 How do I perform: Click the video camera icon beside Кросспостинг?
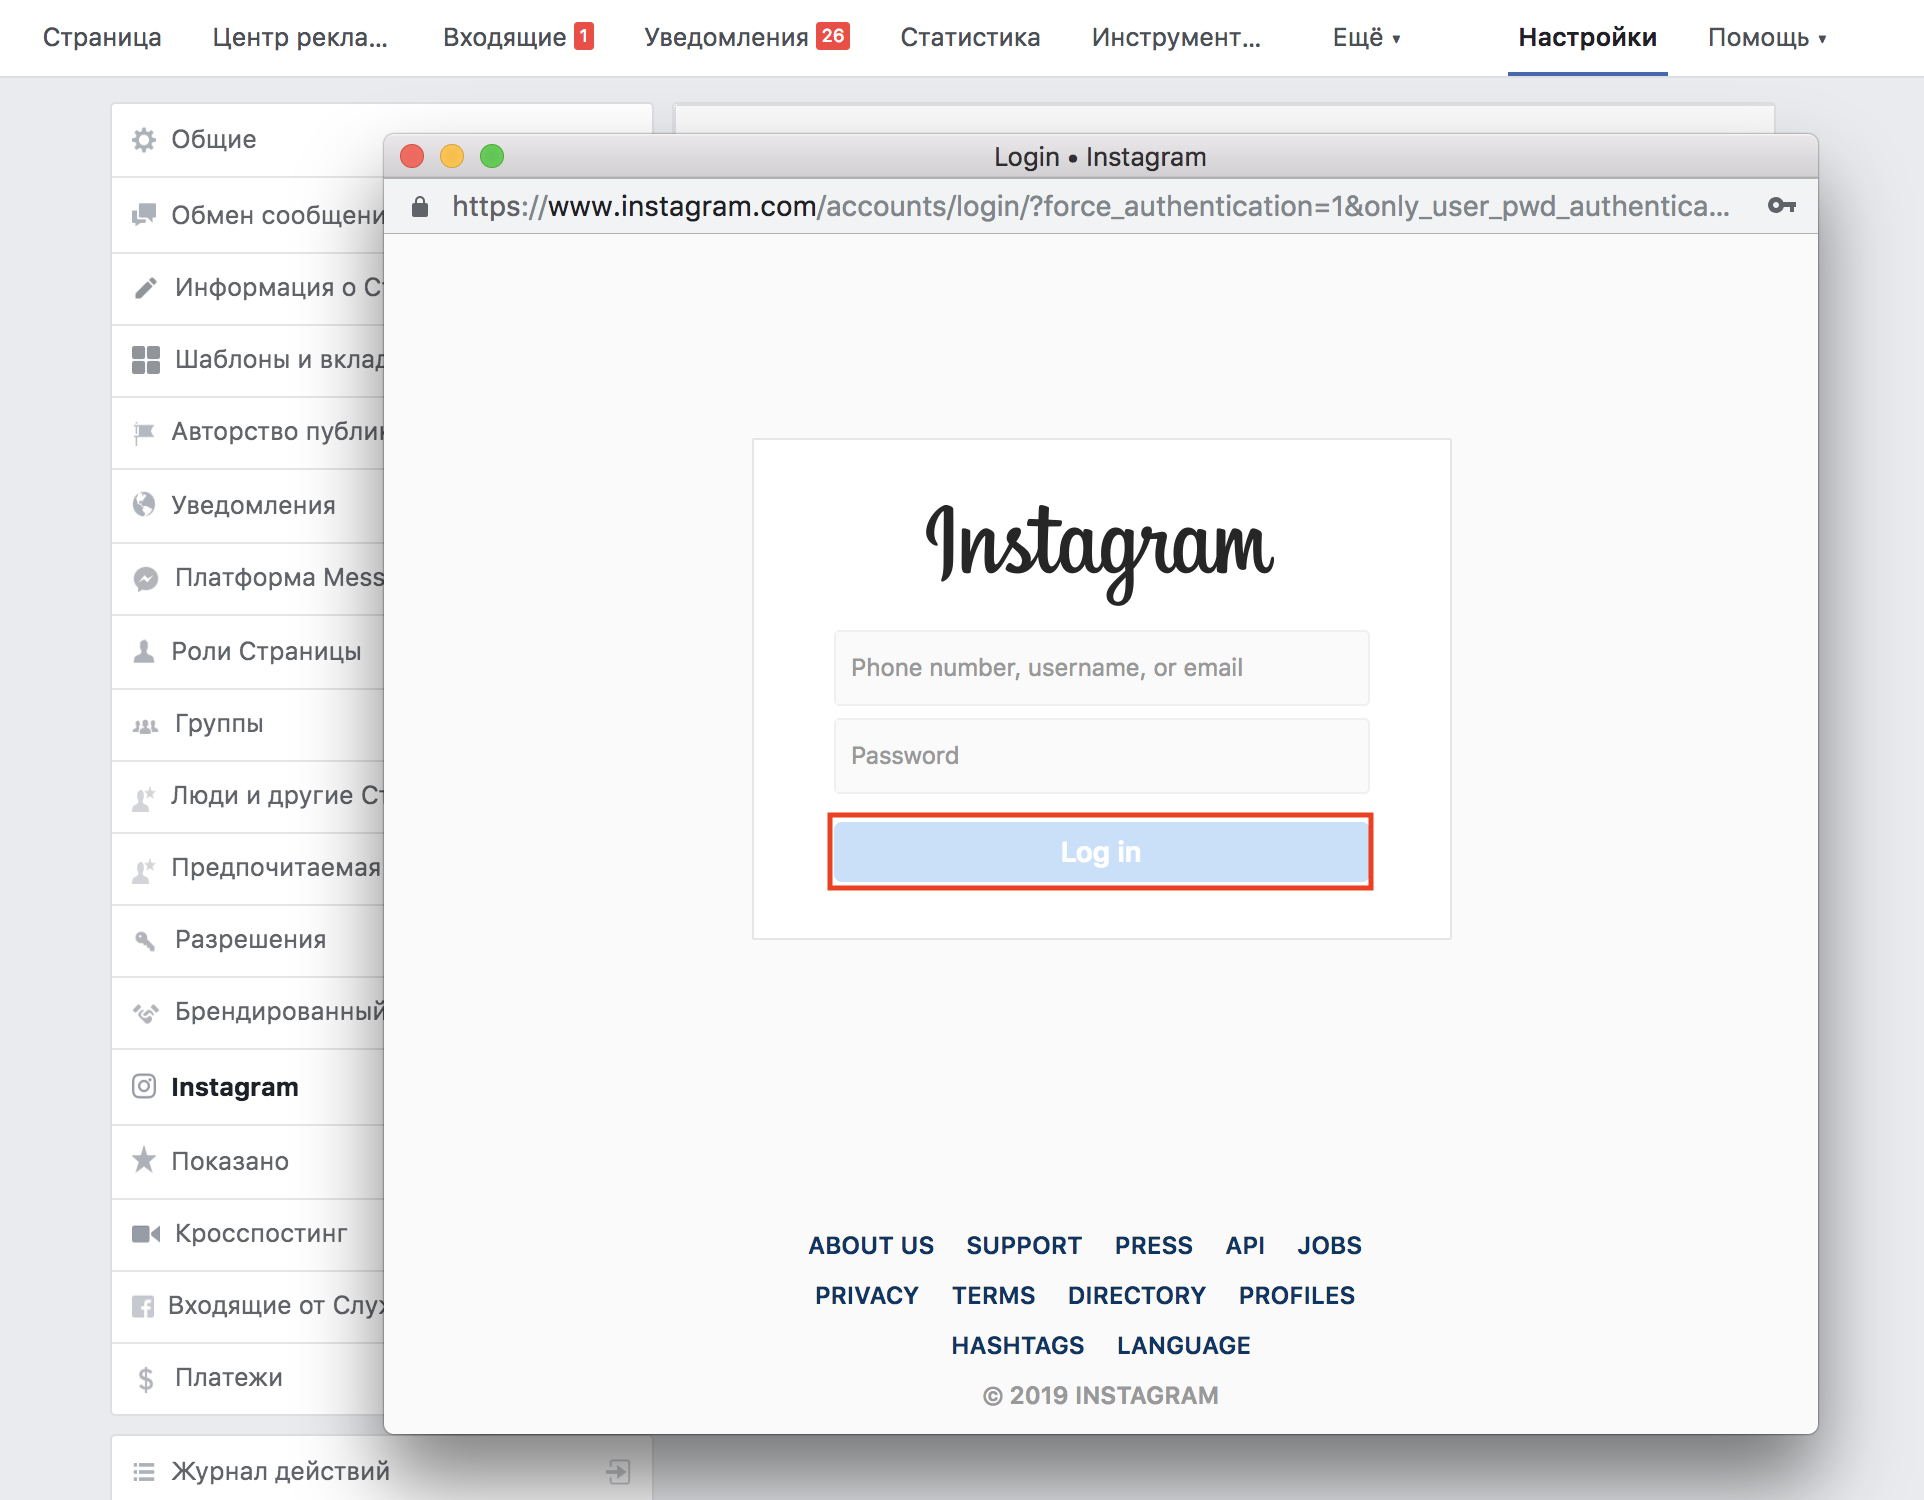(146, 1233)
